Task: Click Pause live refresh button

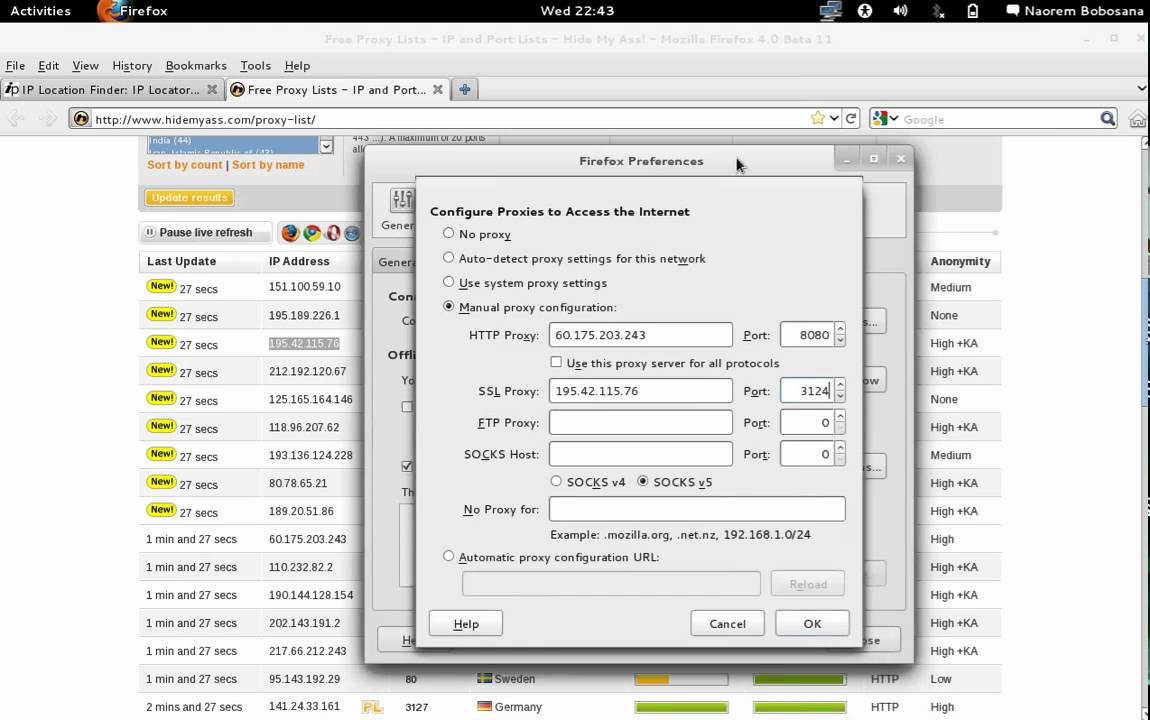Action: 205,232
